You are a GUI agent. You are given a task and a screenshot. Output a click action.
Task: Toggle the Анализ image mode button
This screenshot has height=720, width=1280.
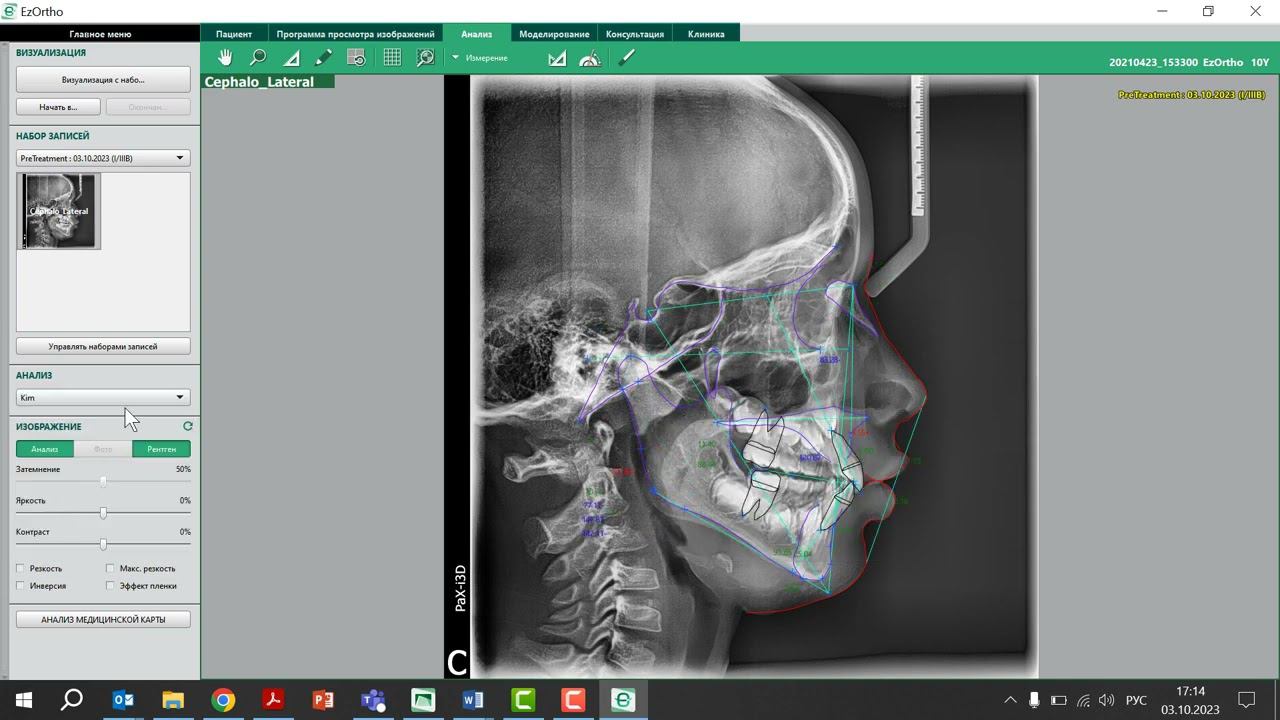point(44,449)
